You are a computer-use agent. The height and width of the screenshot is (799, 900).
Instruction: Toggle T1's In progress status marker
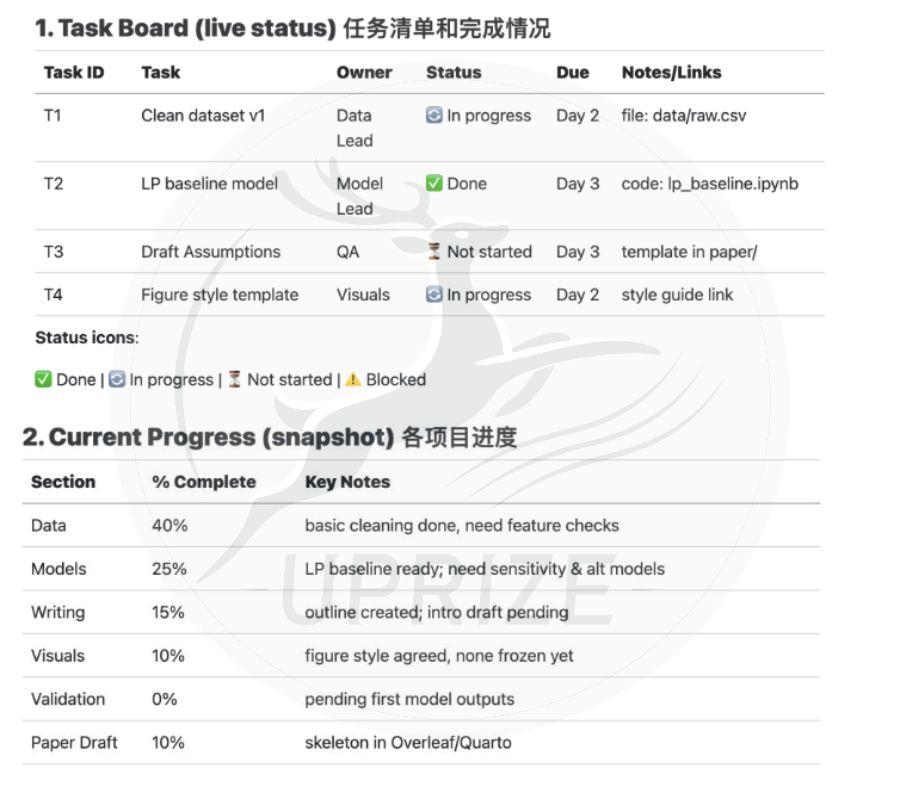coord(434,116)
